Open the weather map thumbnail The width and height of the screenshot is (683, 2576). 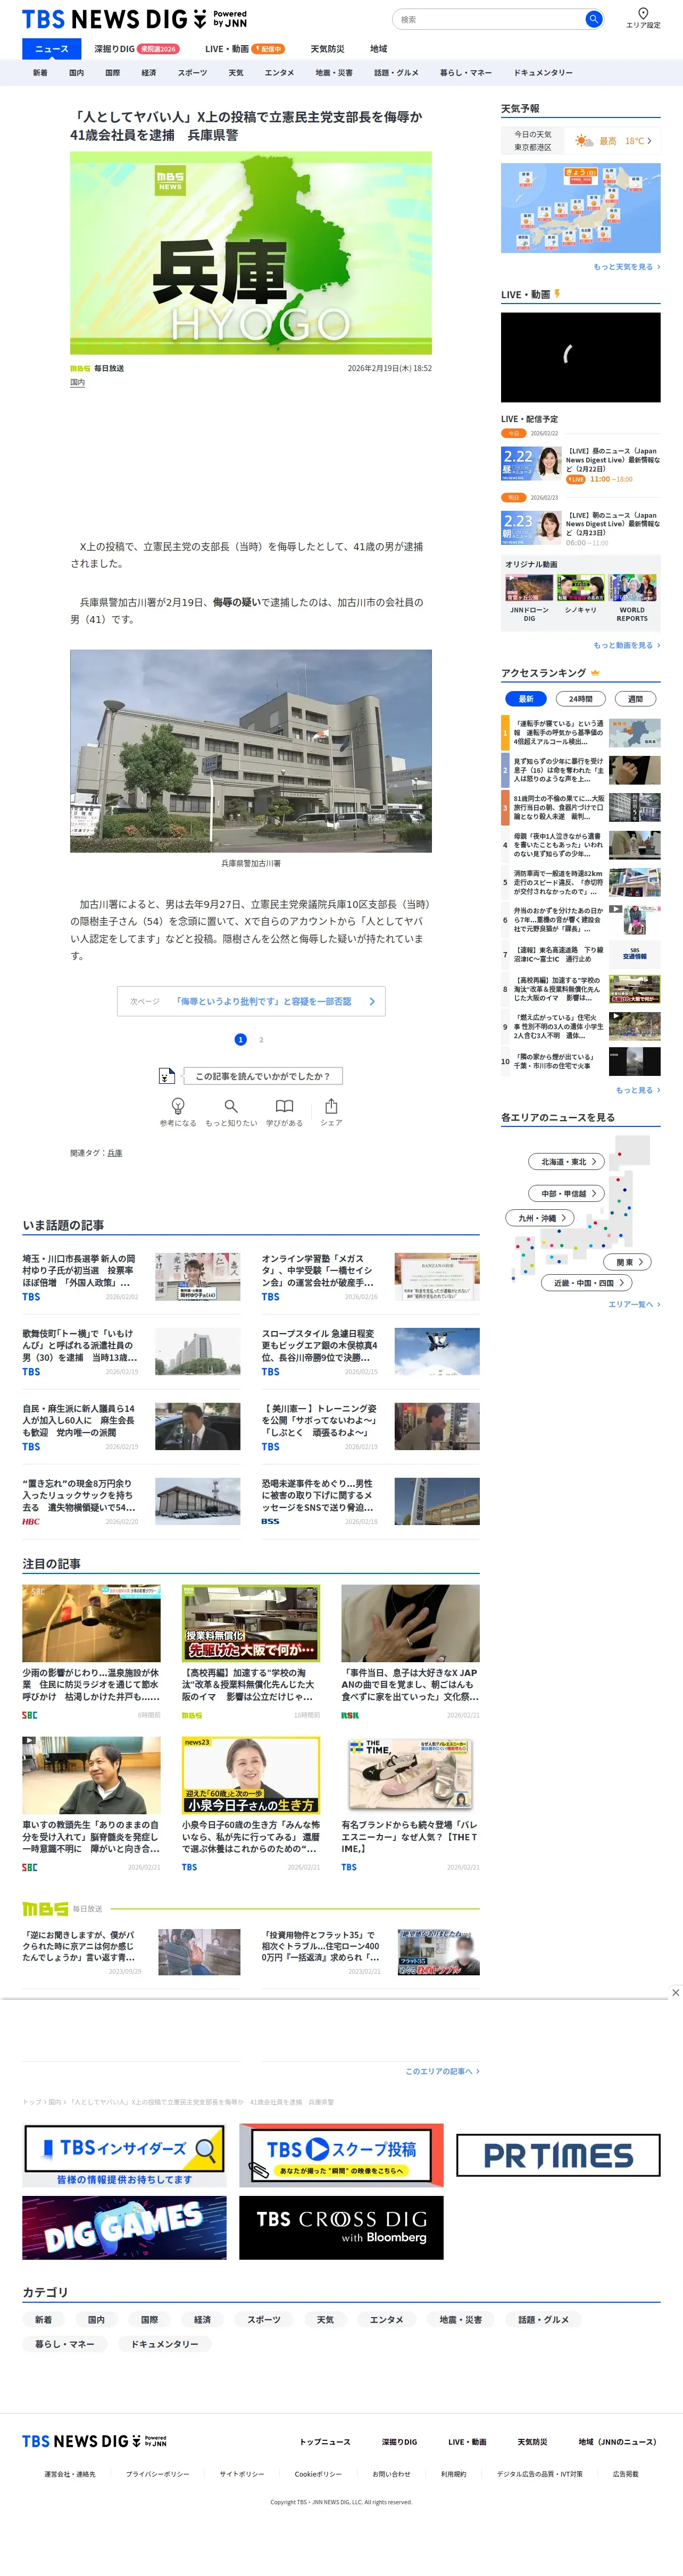point(580,208)
